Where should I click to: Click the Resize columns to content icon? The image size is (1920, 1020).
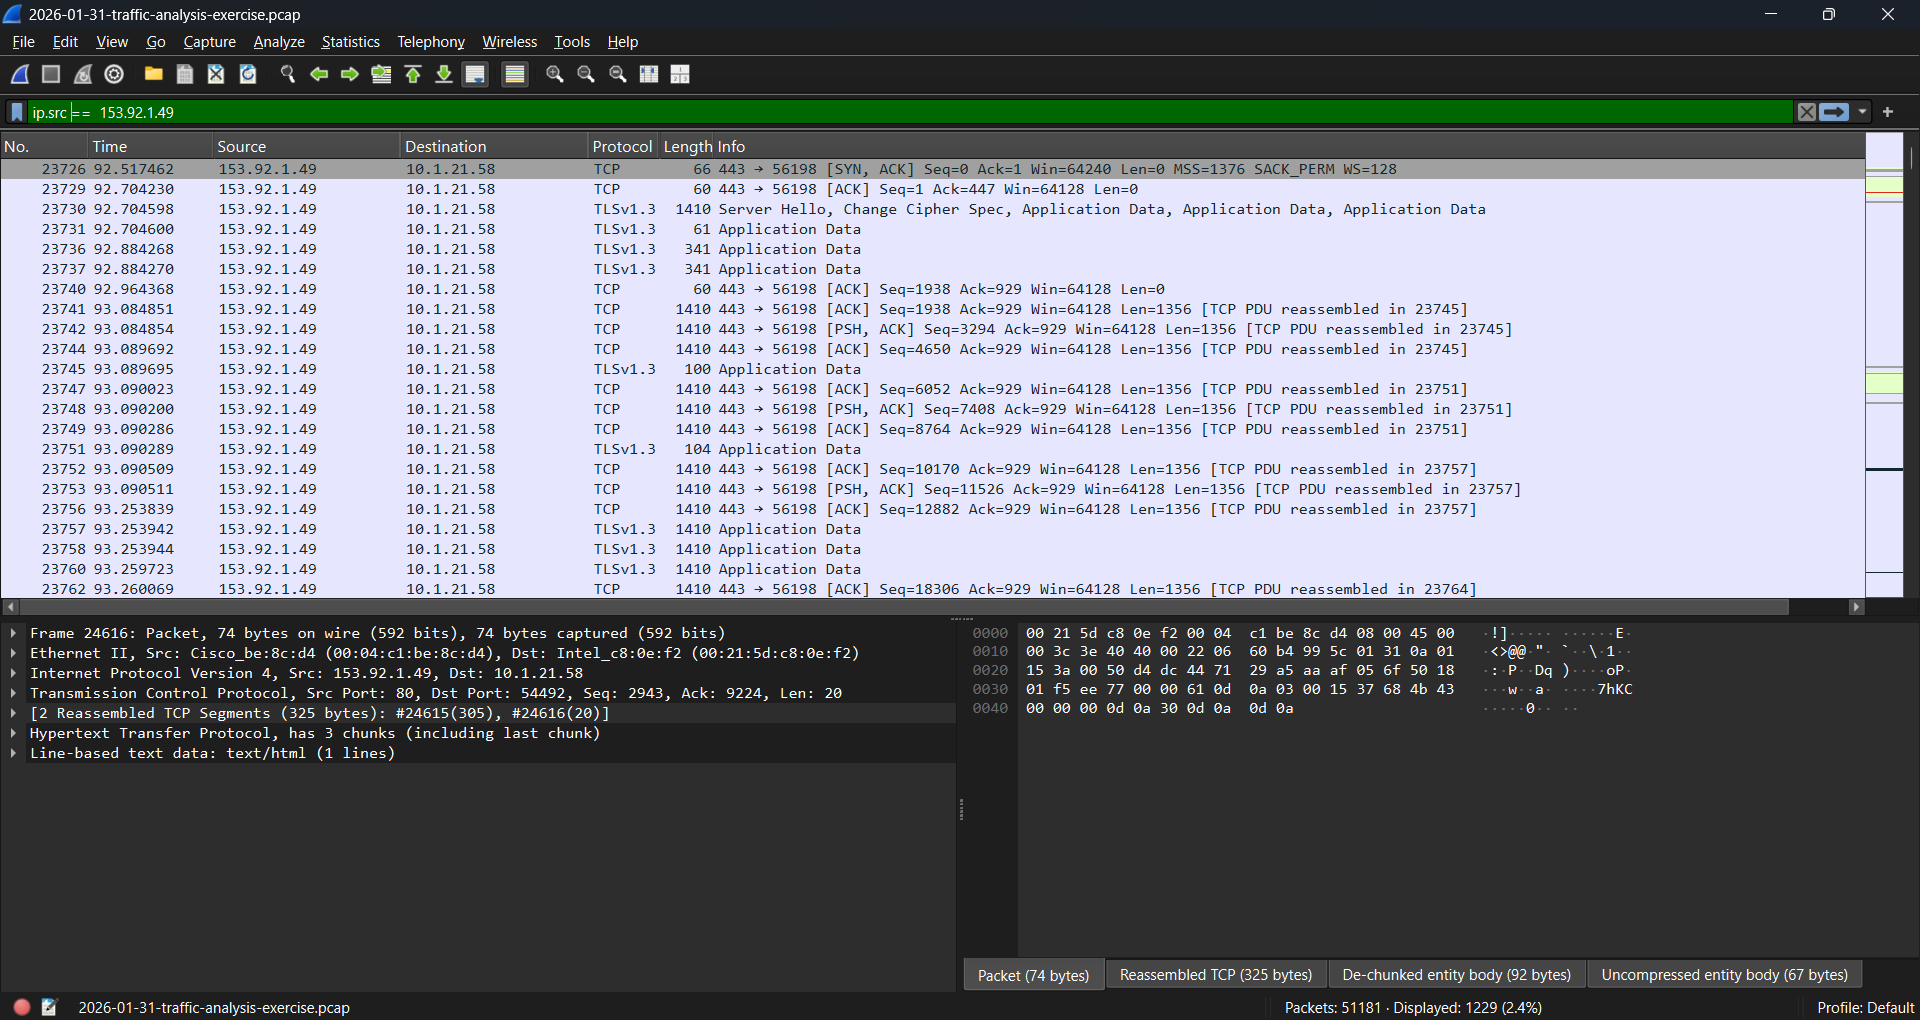[649, 74]
